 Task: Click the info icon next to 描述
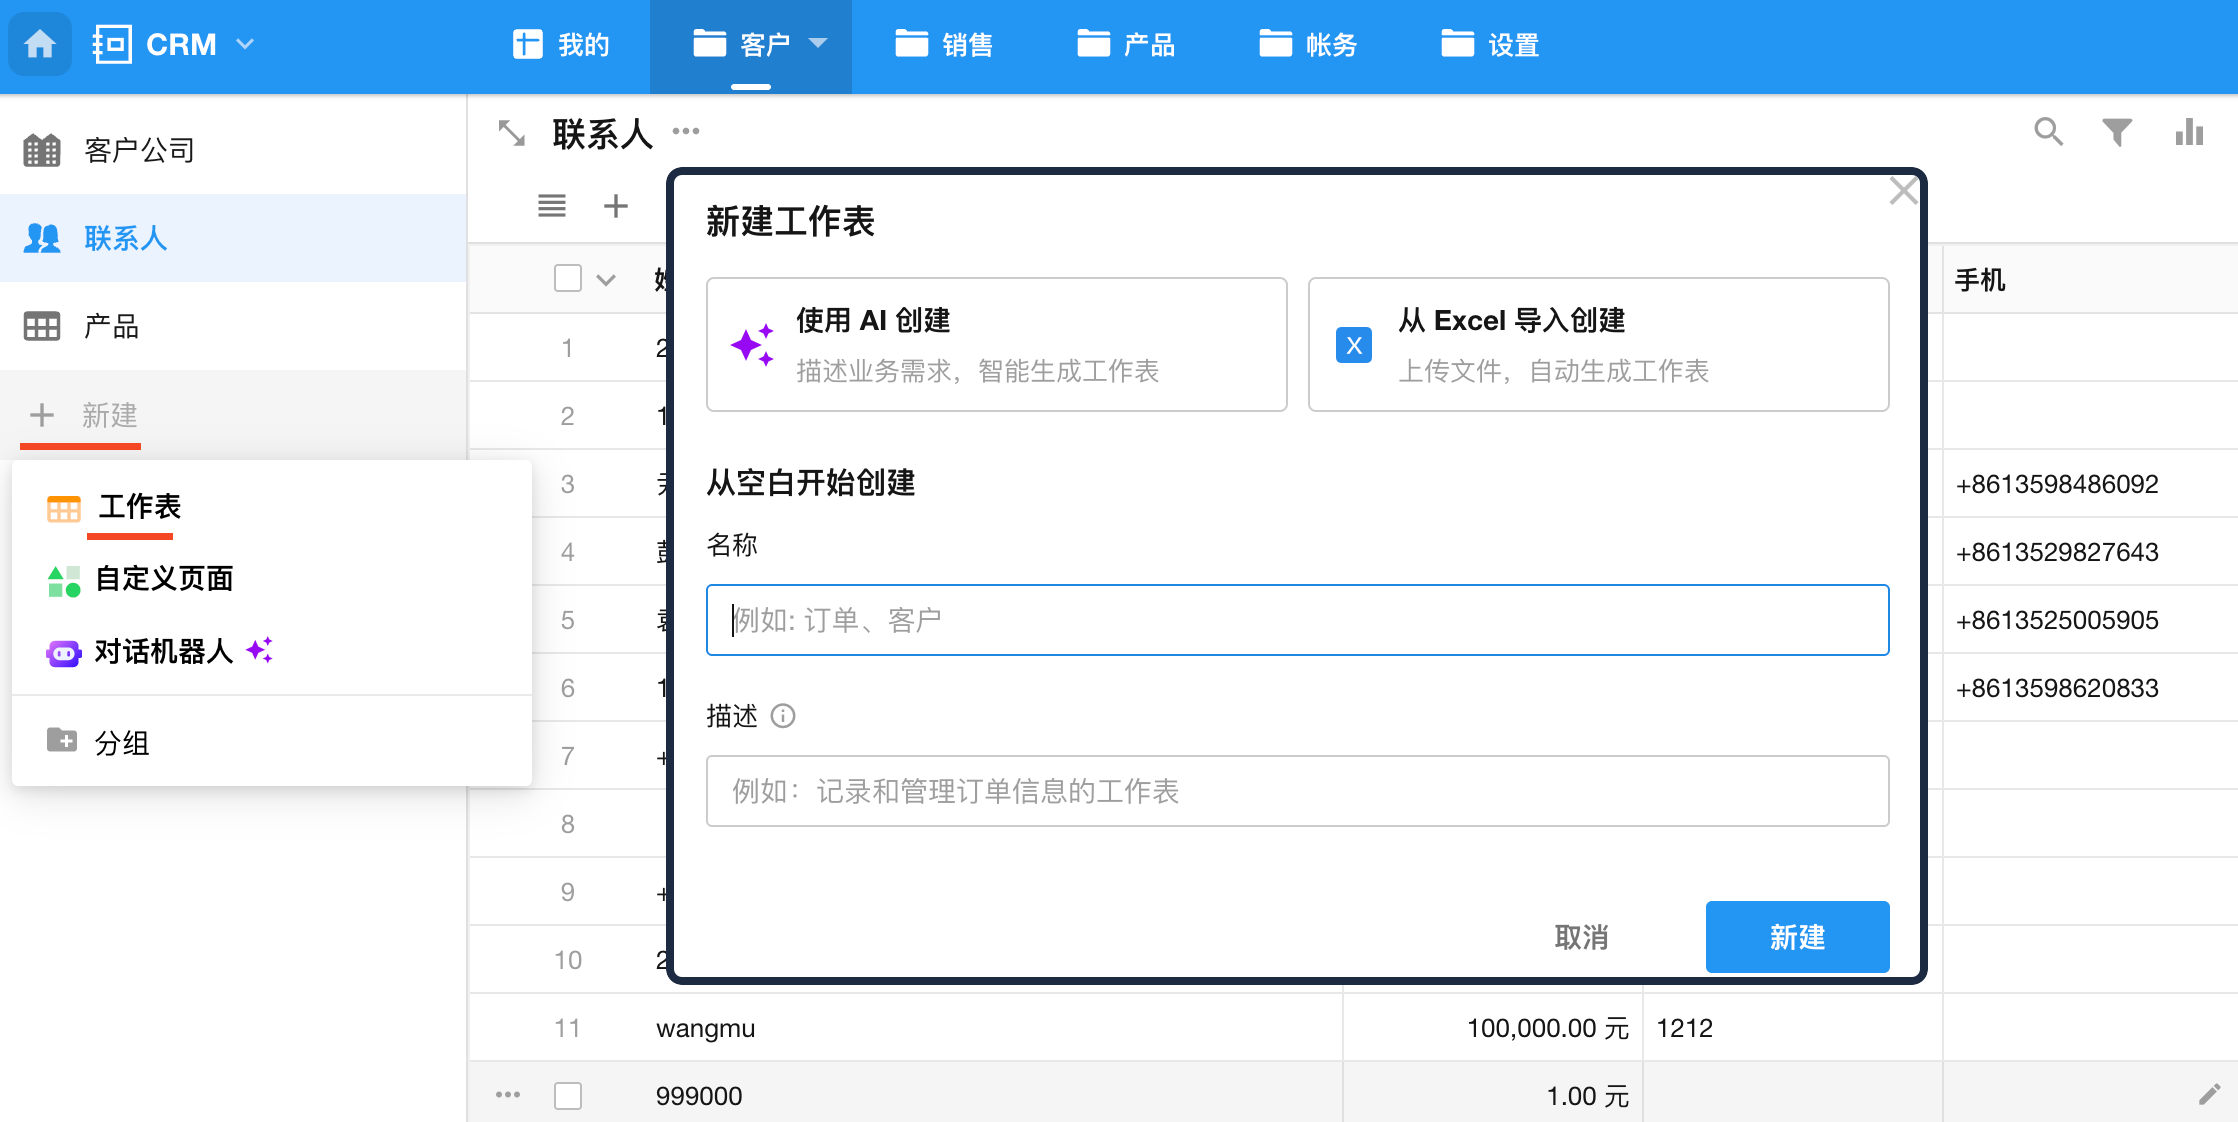783,716
